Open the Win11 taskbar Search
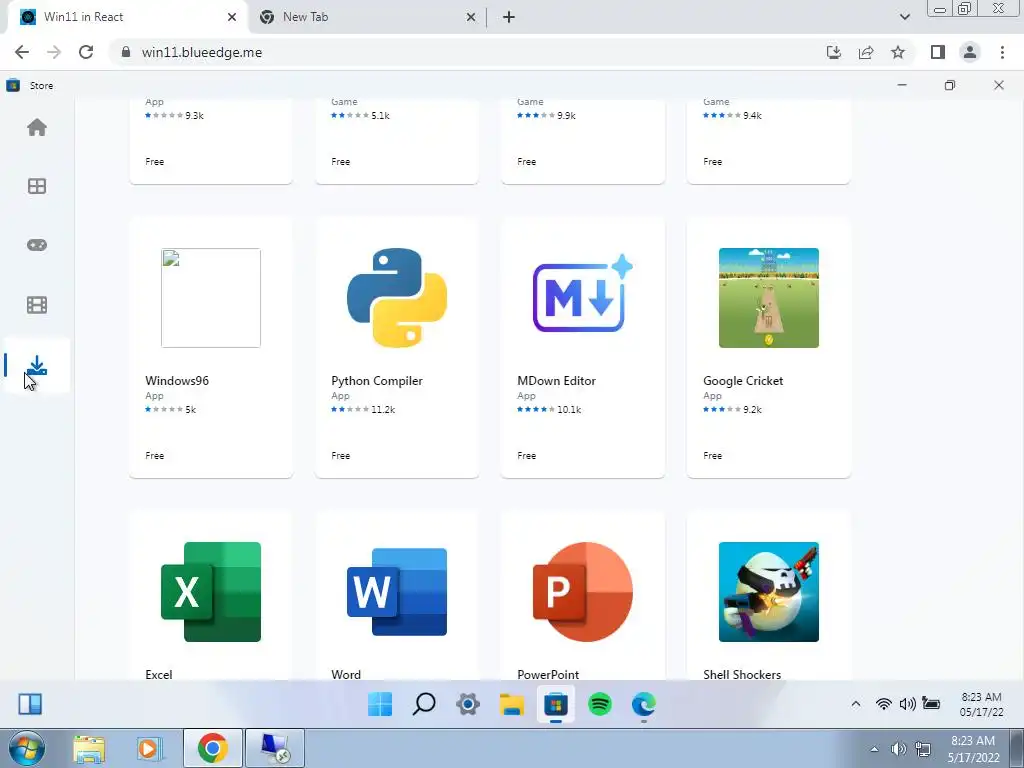 424,704
